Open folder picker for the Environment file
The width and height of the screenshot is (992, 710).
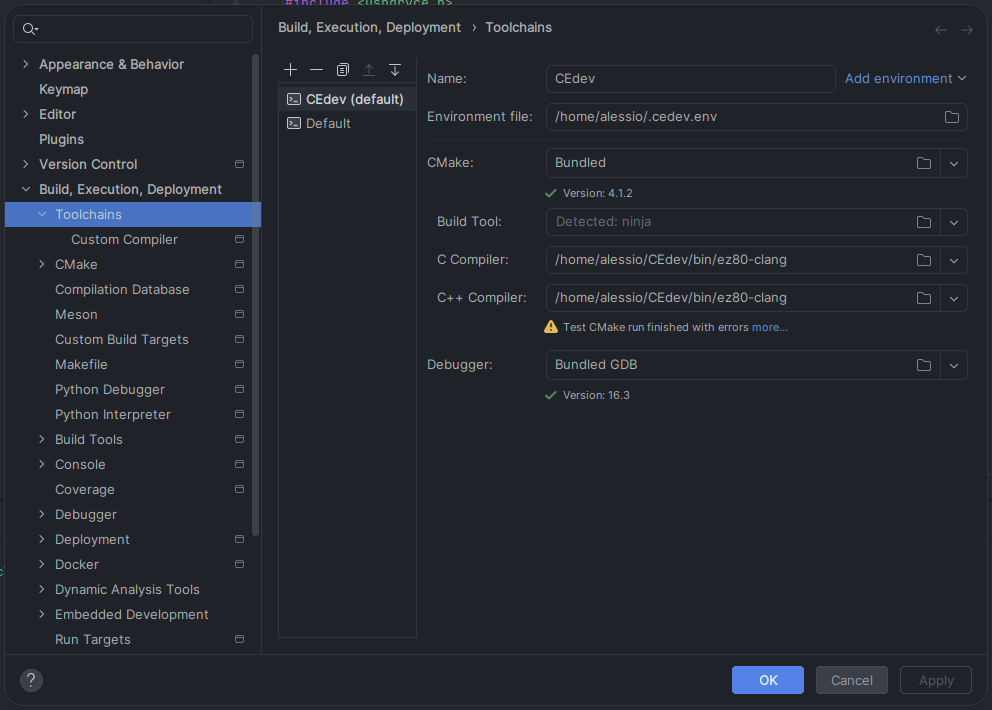coord(951,117)
